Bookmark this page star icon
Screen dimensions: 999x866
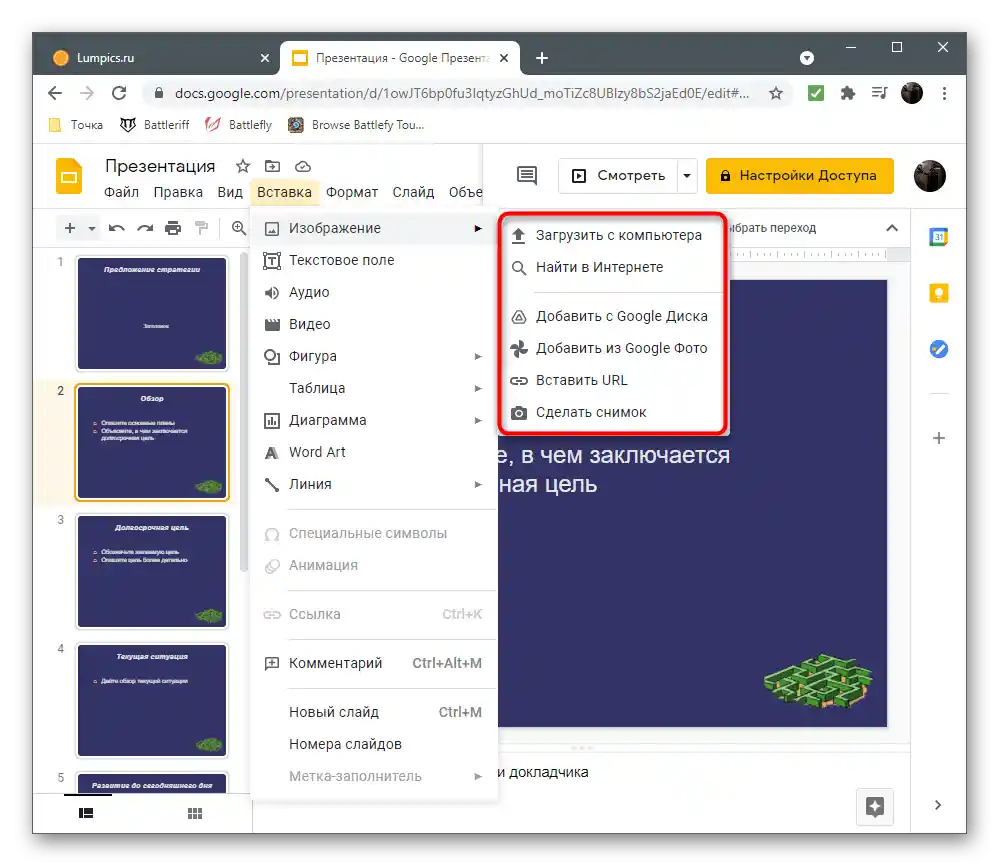click(x=775, y=94)
